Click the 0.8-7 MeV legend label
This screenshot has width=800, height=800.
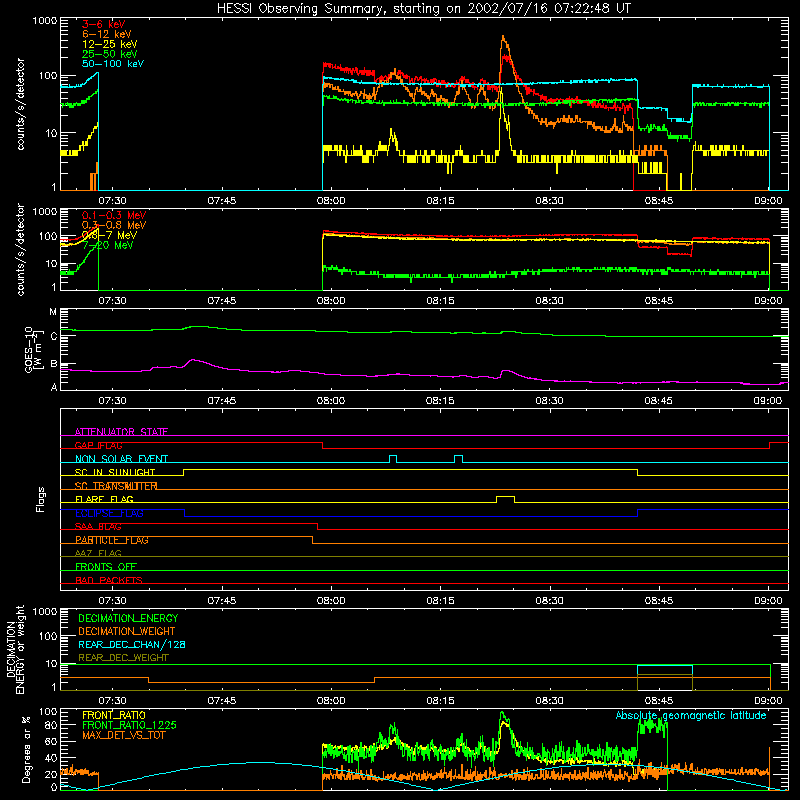click(109, 235)
